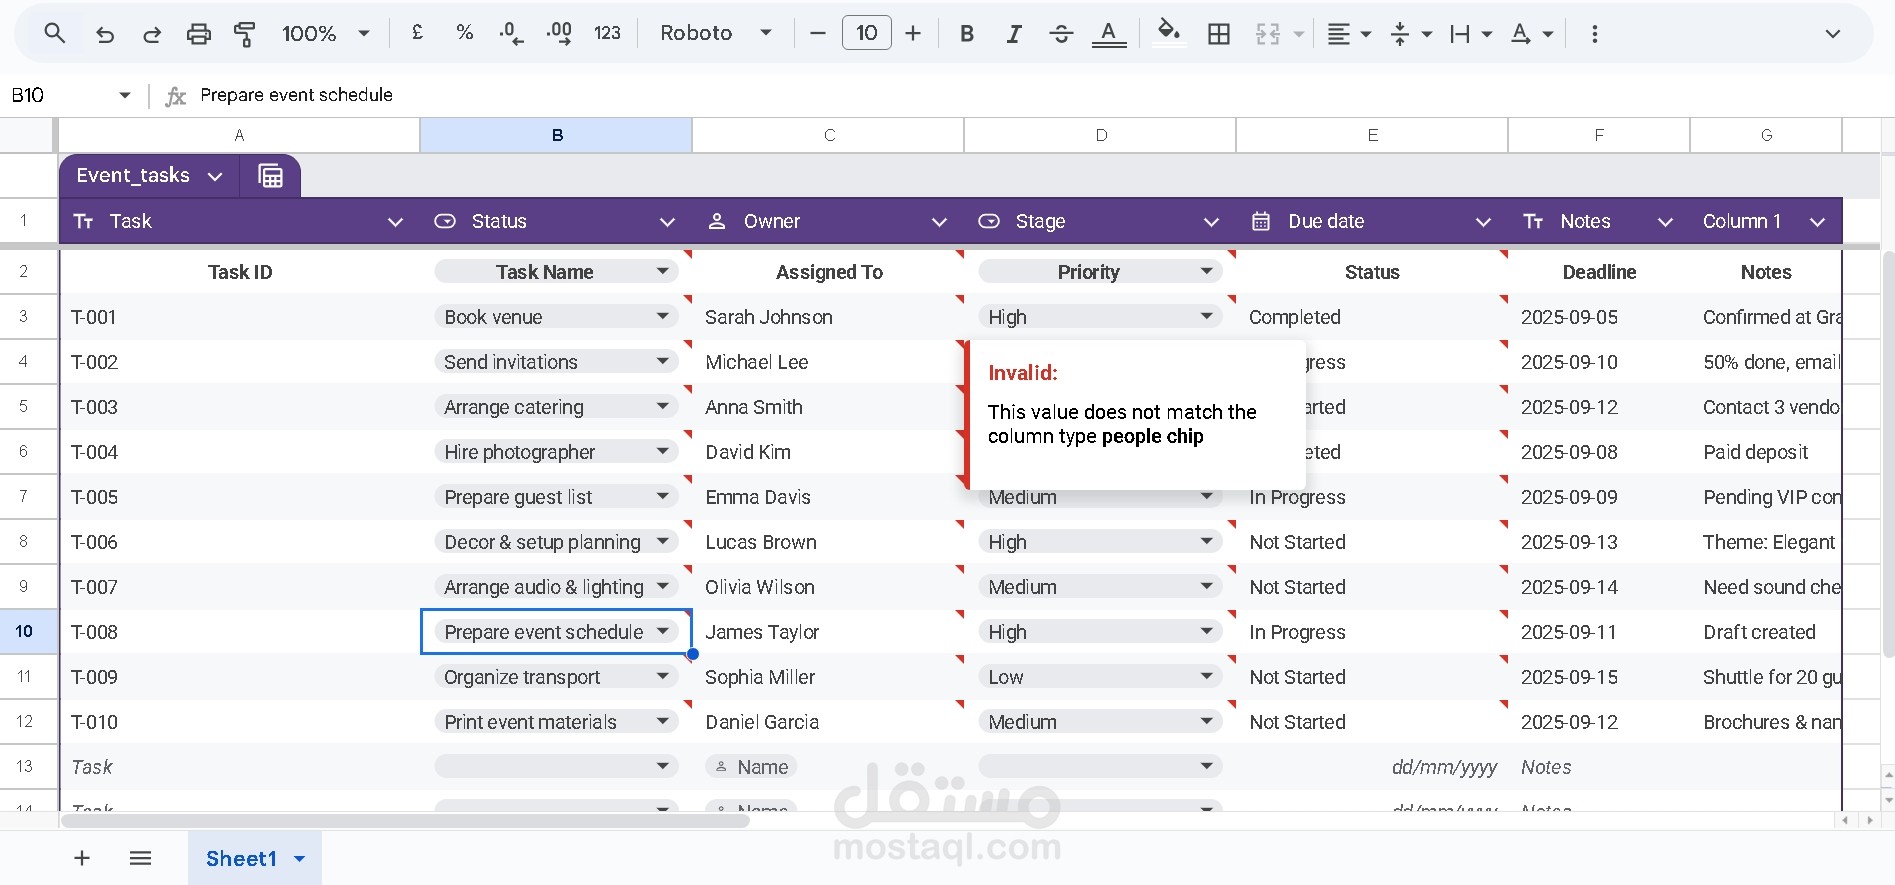Open the Low priority dropdown chip
1895x885 pixels.
tap(1100, 677)
